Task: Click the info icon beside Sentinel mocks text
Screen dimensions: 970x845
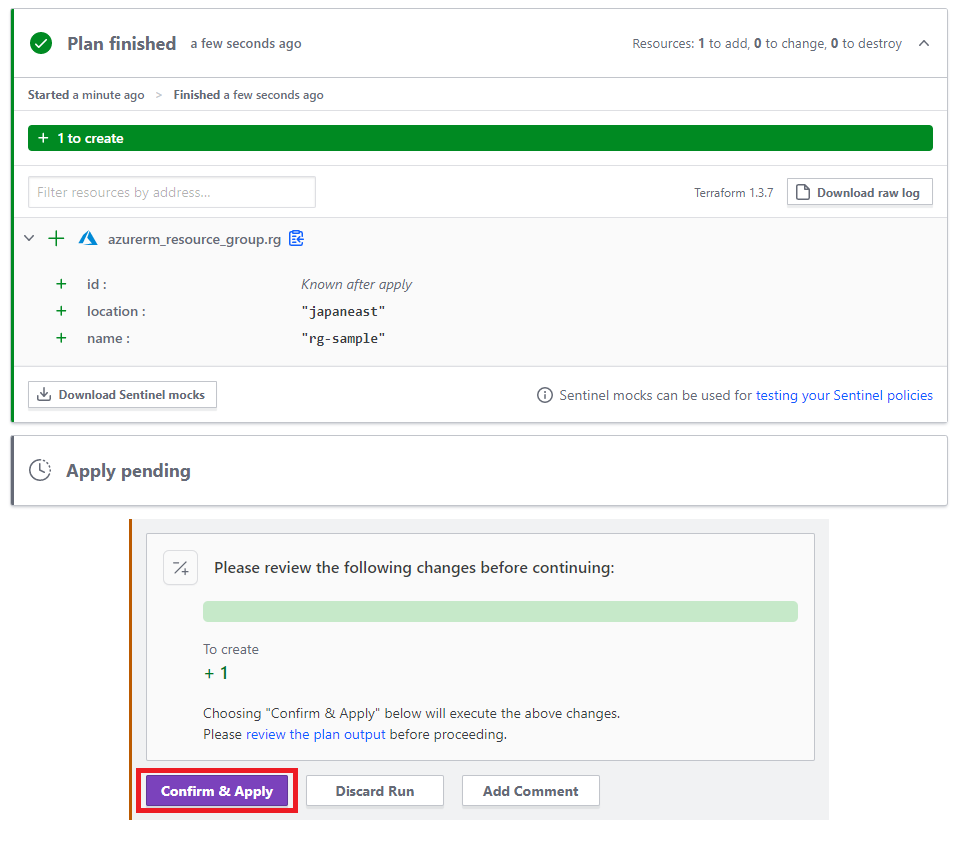Action: tap(544, 395)
